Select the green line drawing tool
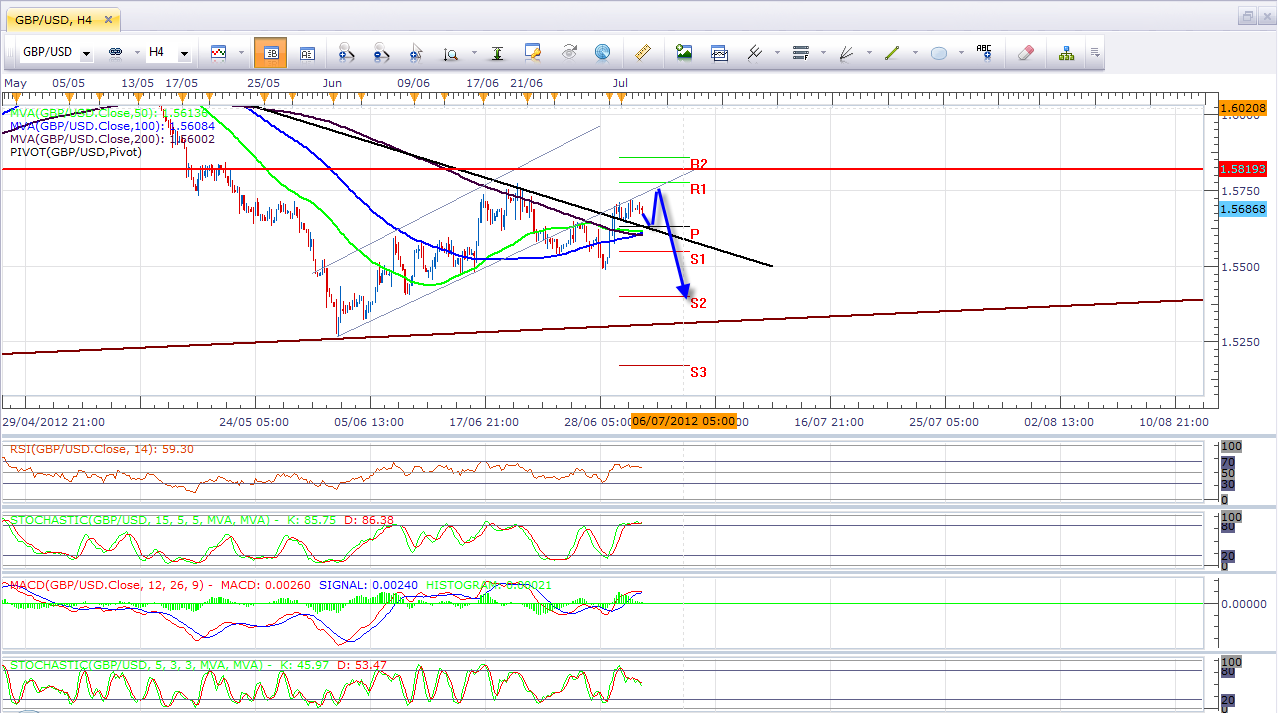1278x713 pixels. click(x=893, y=52)
